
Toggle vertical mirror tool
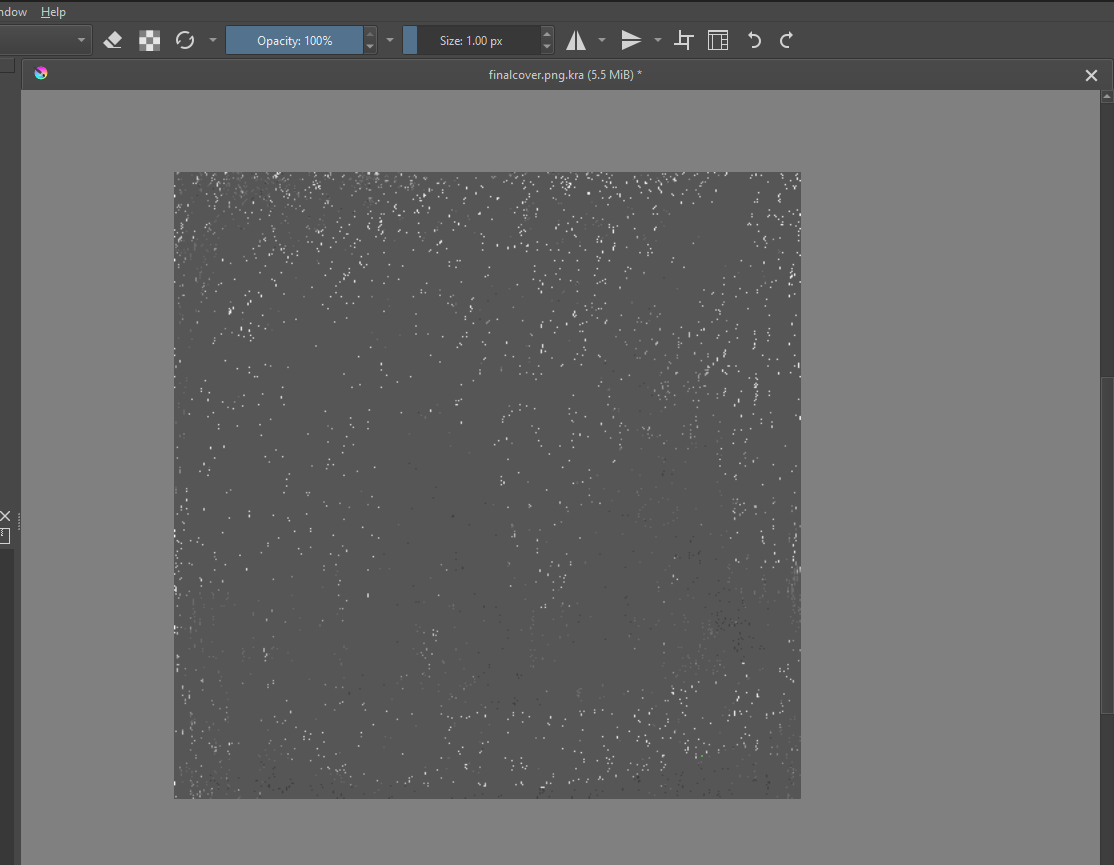click(632, 40)
